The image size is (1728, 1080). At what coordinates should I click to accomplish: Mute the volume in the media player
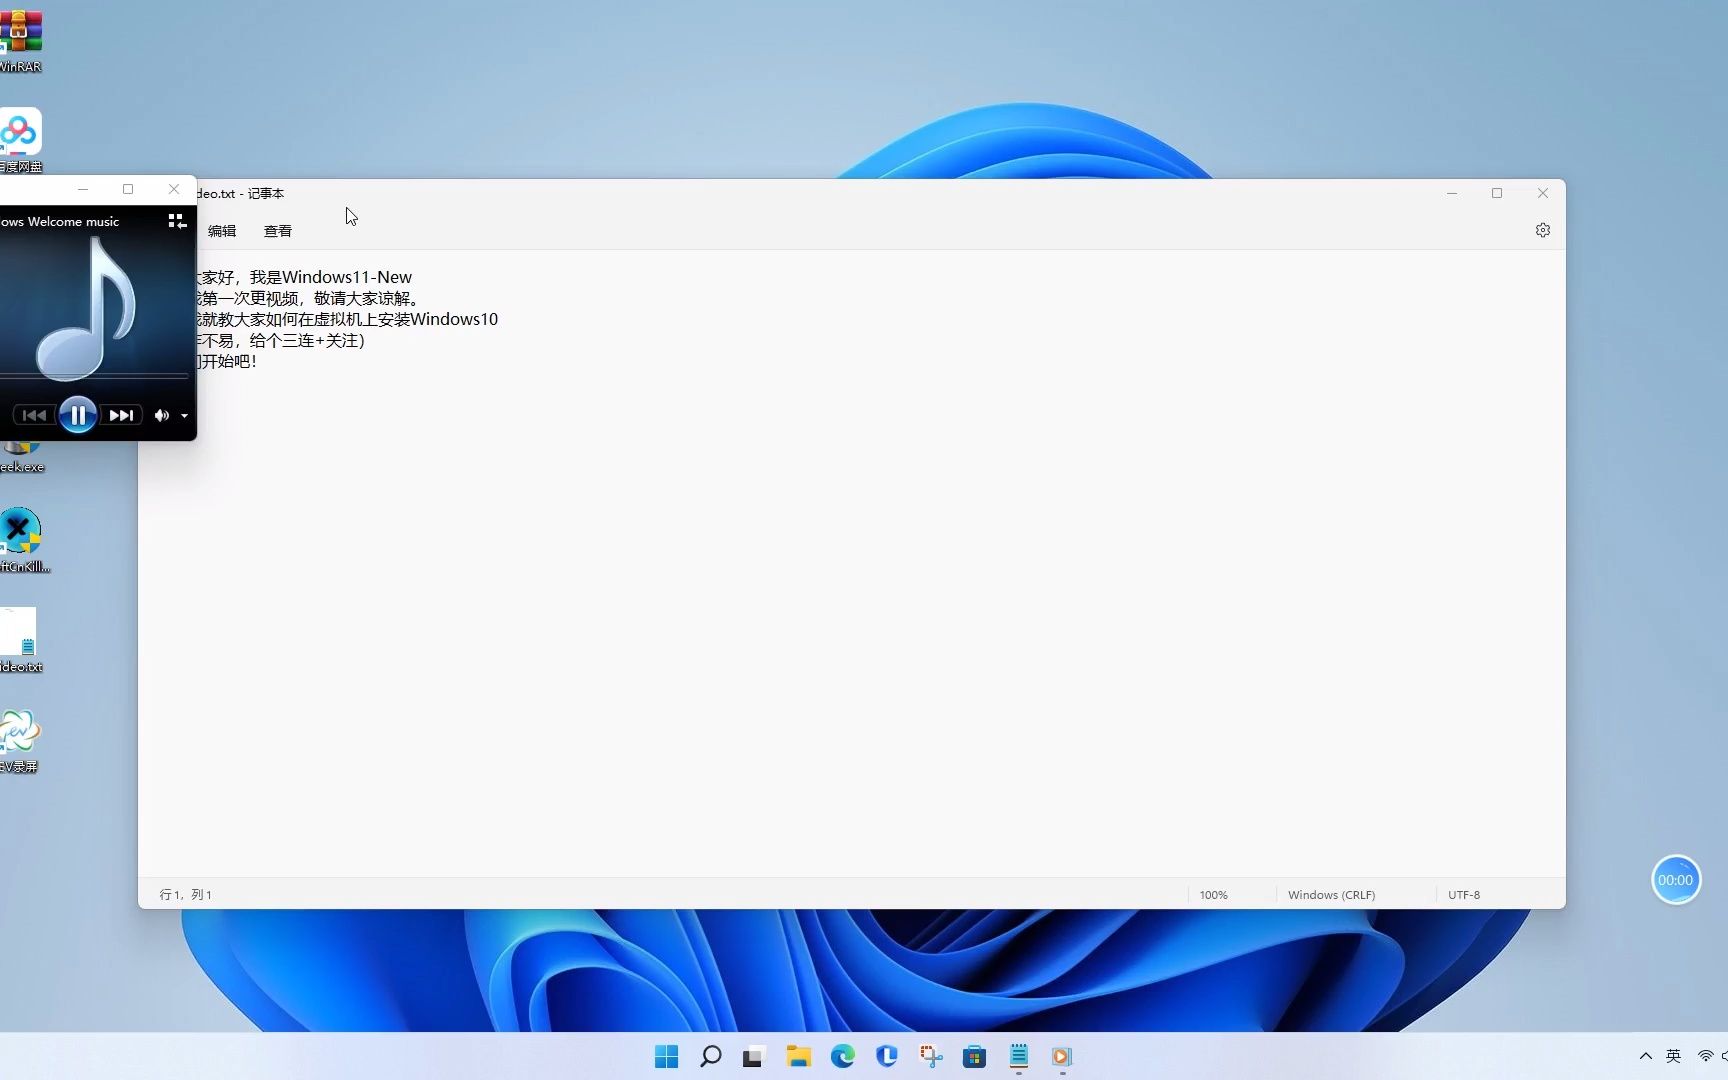[x=161, y=415]
